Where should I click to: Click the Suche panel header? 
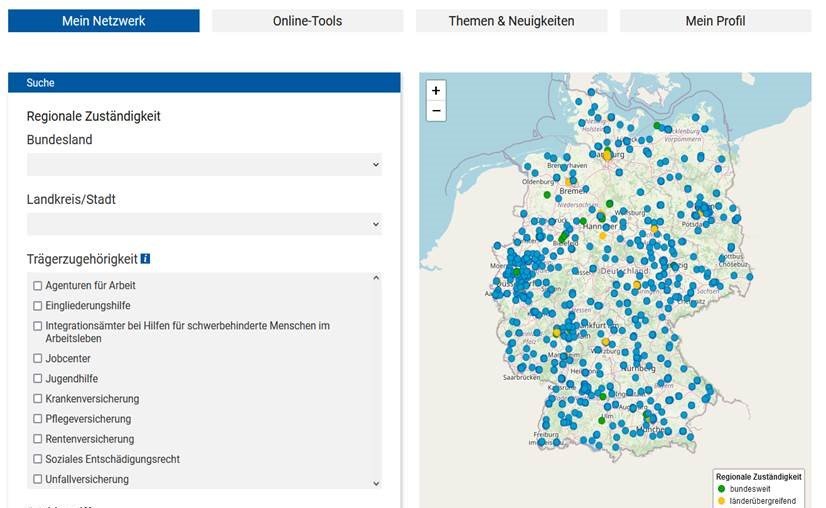pyautogui.click(x=204, y=83)
